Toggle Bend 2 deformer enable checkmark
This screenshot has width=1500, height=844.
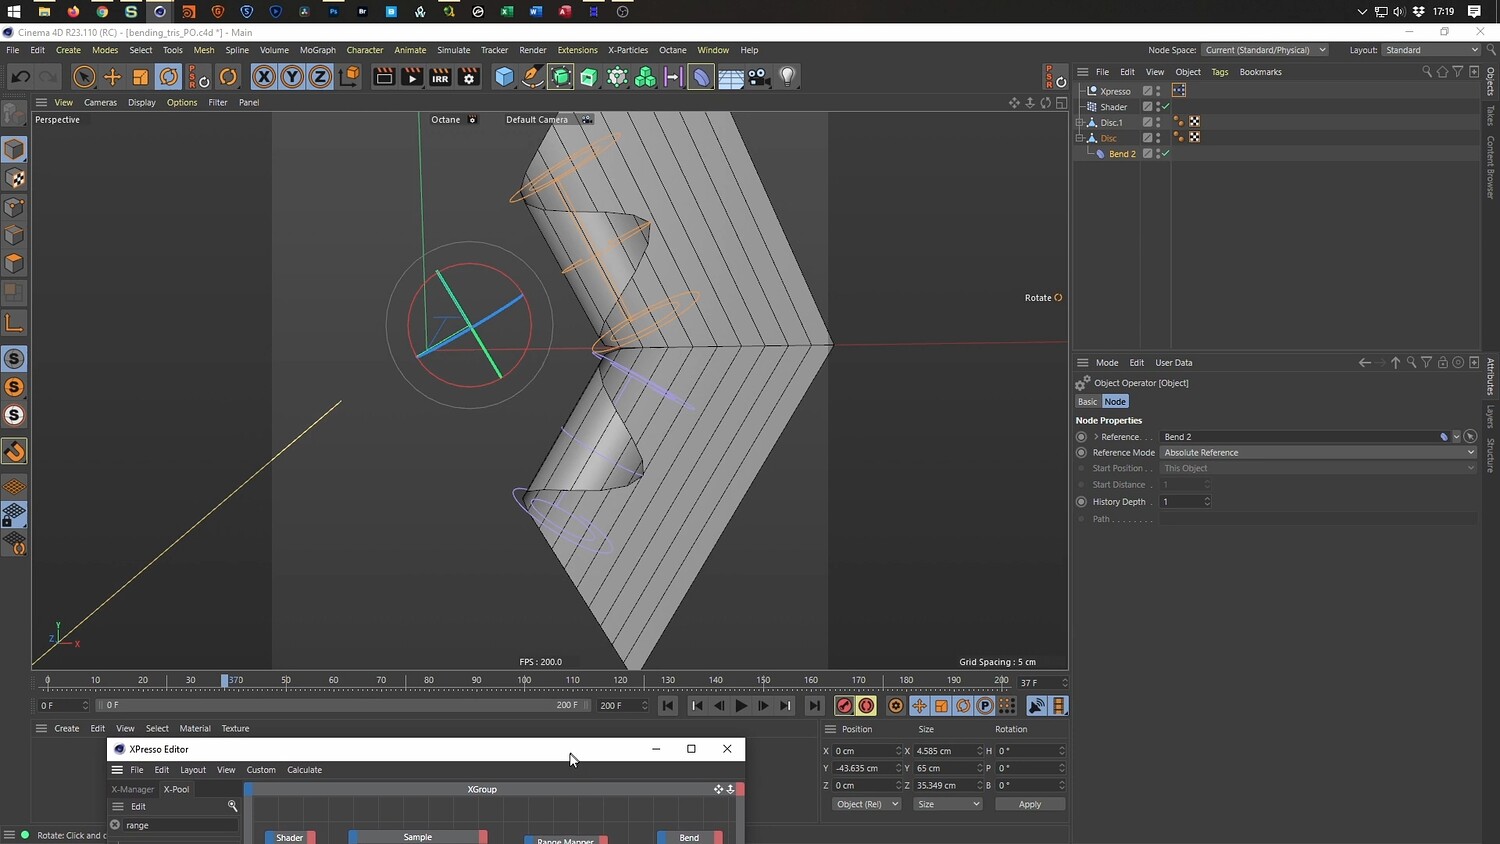1165,154
